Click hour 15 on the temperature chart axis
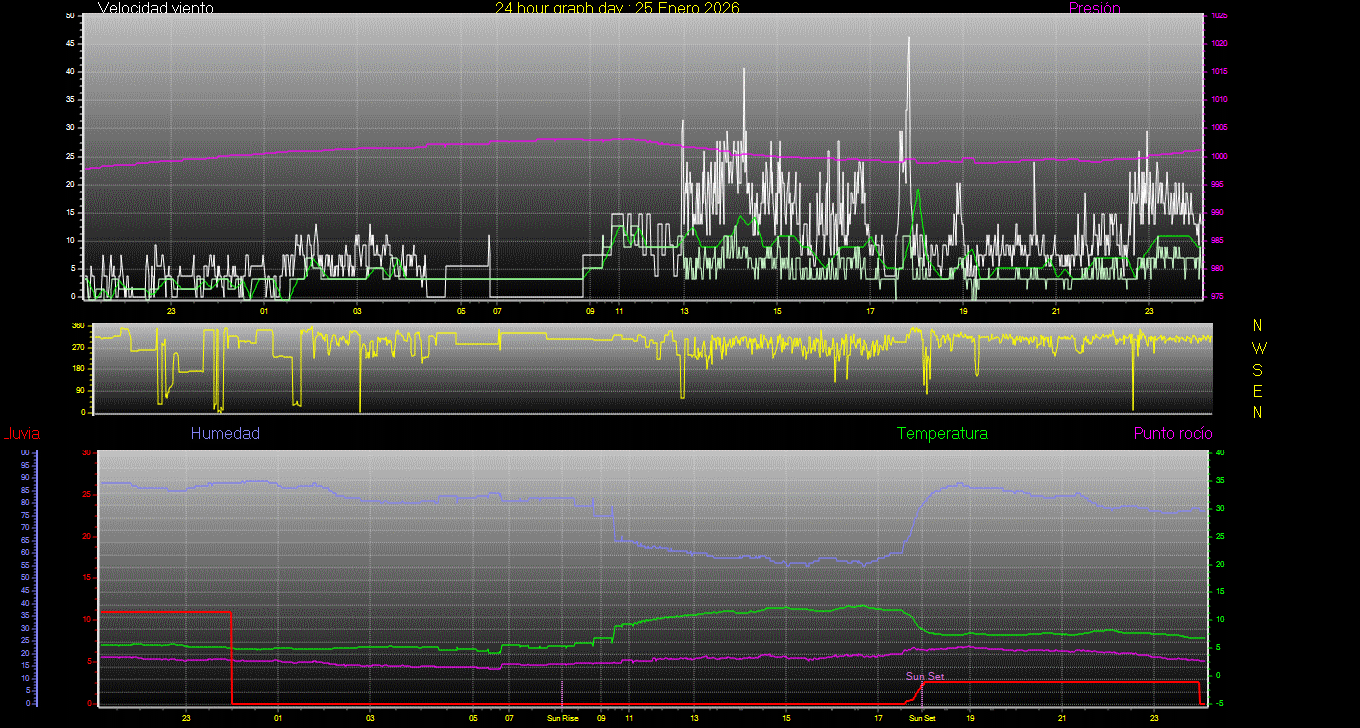1360x728 pixels. [x=786, y=718]
